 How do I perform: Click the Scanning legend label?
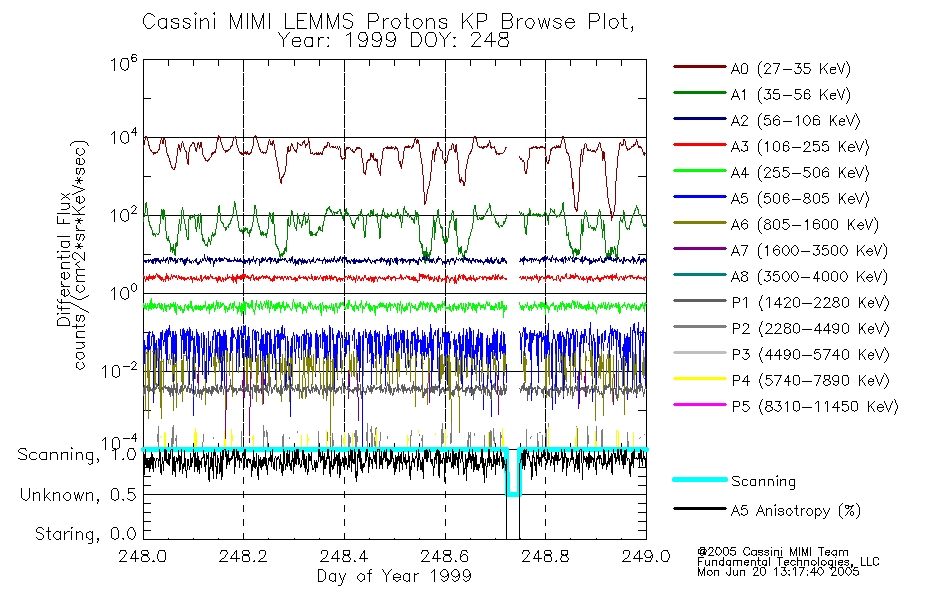[763, 482]
